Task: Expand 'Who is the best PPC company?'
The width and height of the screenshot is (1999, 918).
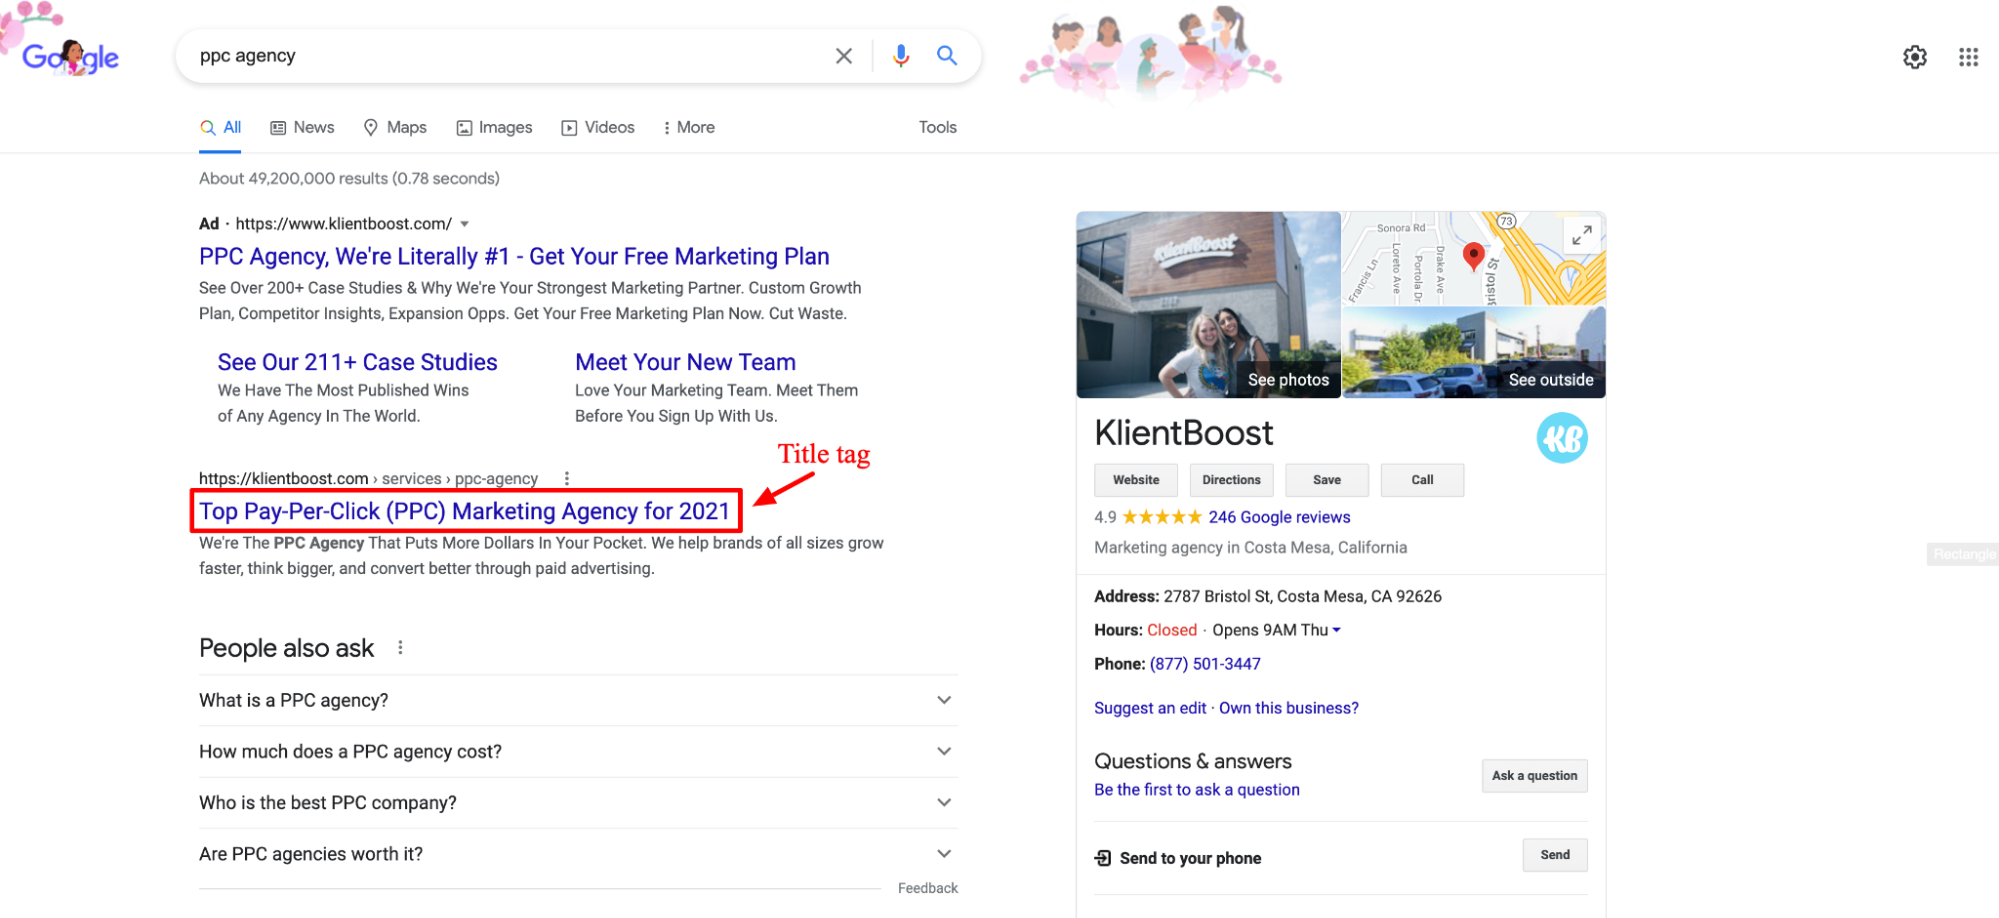Action: tap(578, 803)
